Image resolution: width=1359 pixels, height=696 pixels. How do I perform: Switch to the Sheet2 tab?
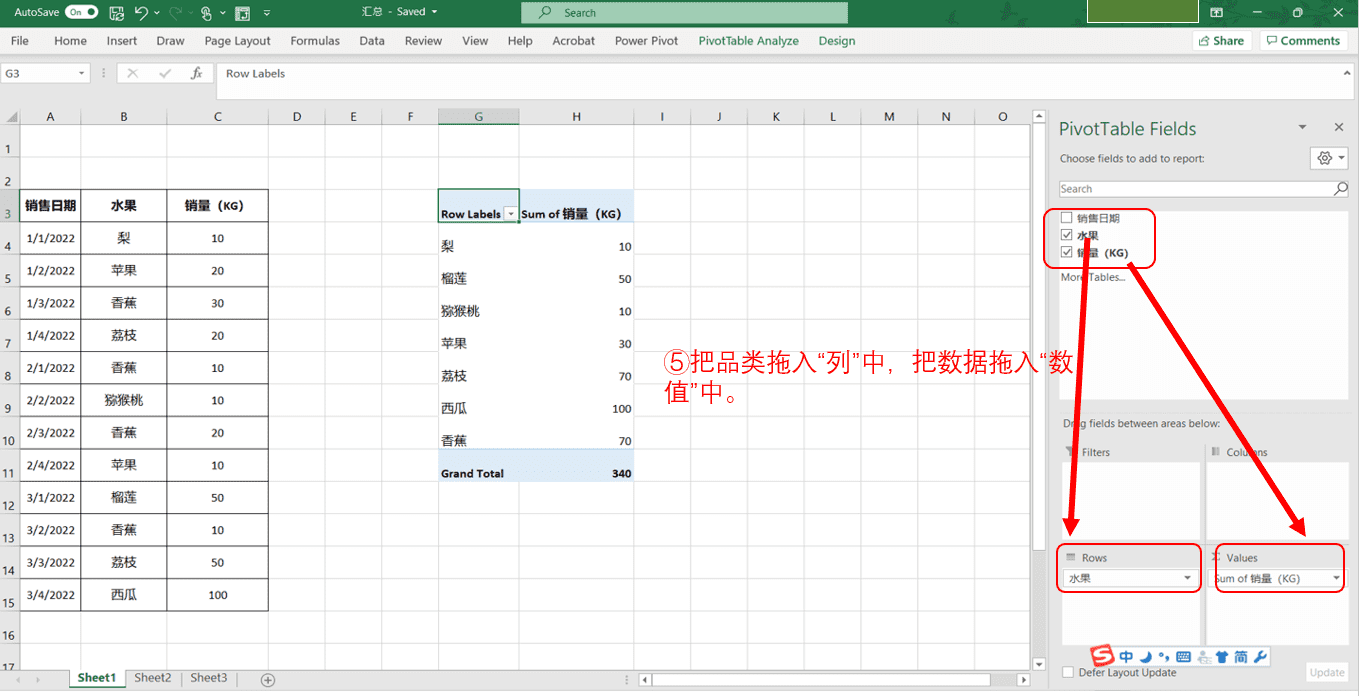pyautogui.click(x=153, y=678)
